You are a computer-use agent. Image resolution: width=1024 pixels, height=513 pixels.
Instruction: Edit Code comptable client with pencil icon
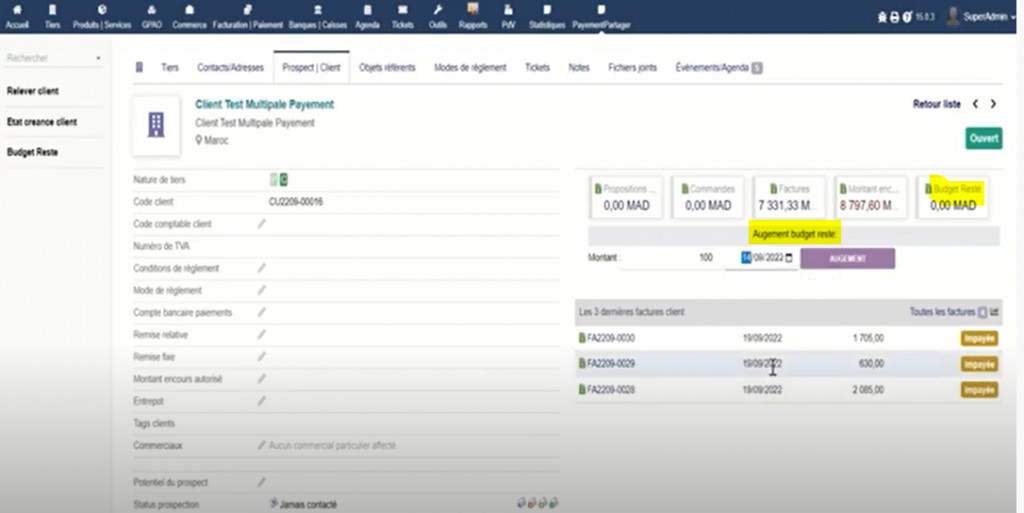pyautogui.click(x=262, y=224)
